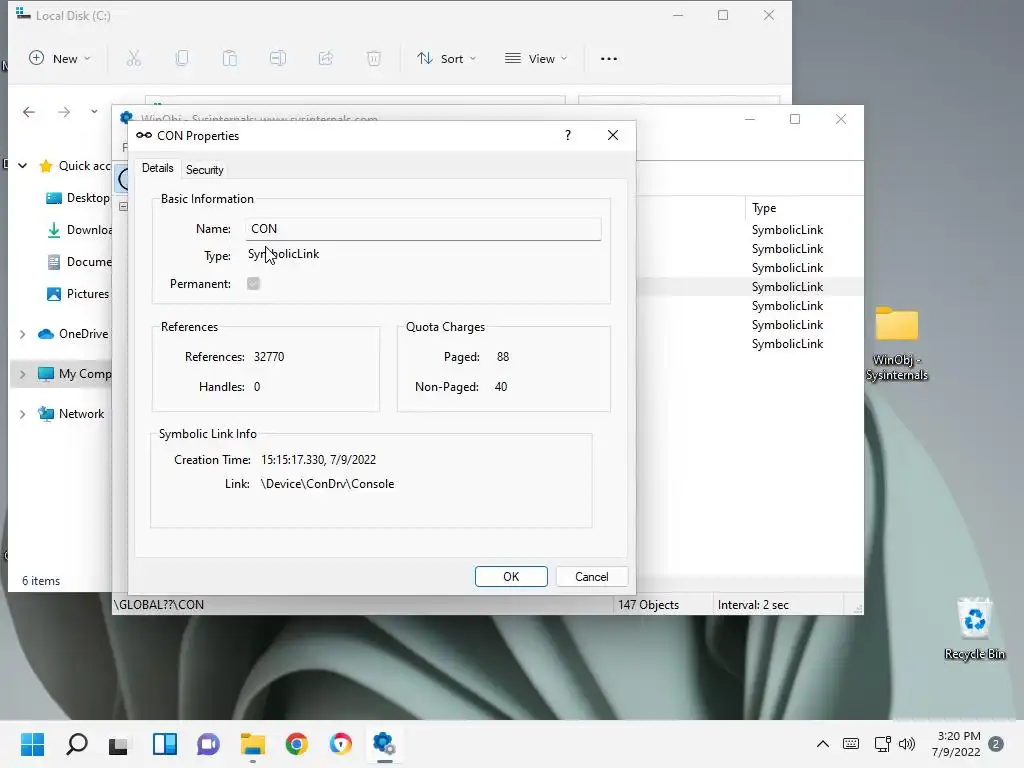
Task: Expand the OneDrive tree node
Action: tap(22, 334)
